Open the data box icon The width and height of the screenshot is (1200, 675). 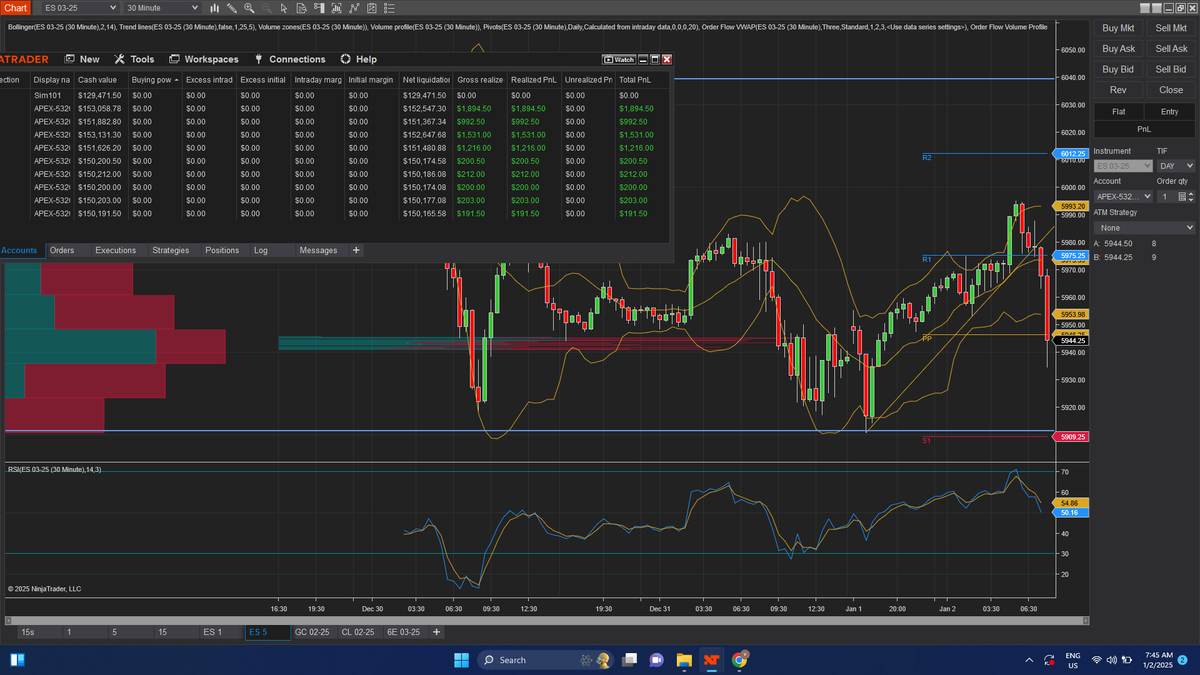pos(301,8)
